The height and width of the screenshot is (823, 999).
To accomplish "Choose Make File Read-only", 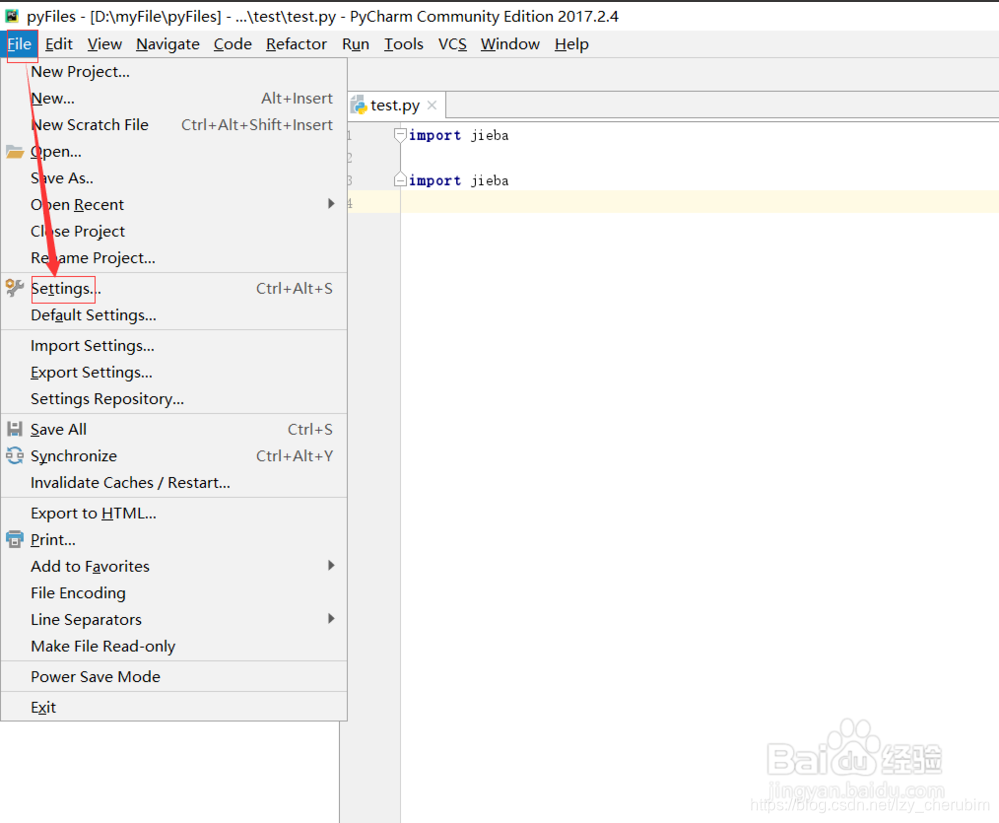I will (x=174, y=647).
